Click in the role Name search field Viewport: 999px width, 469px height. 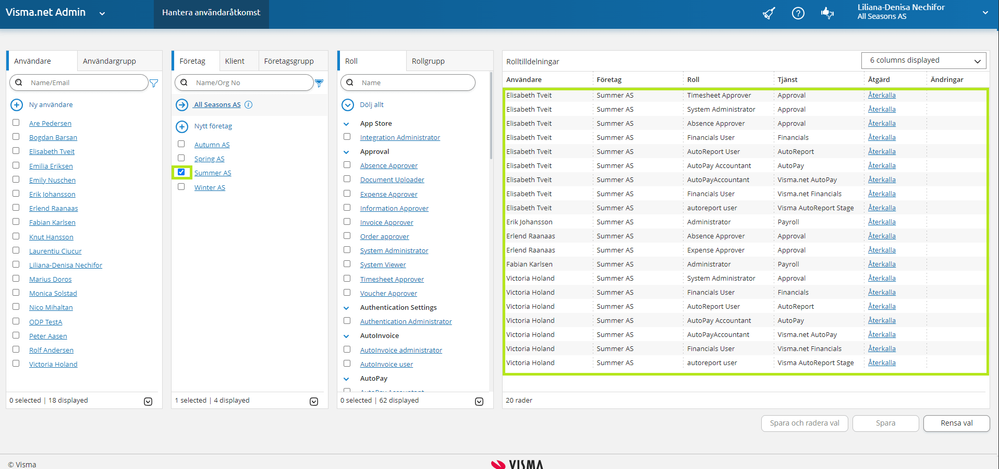click(x=408, y=83)
